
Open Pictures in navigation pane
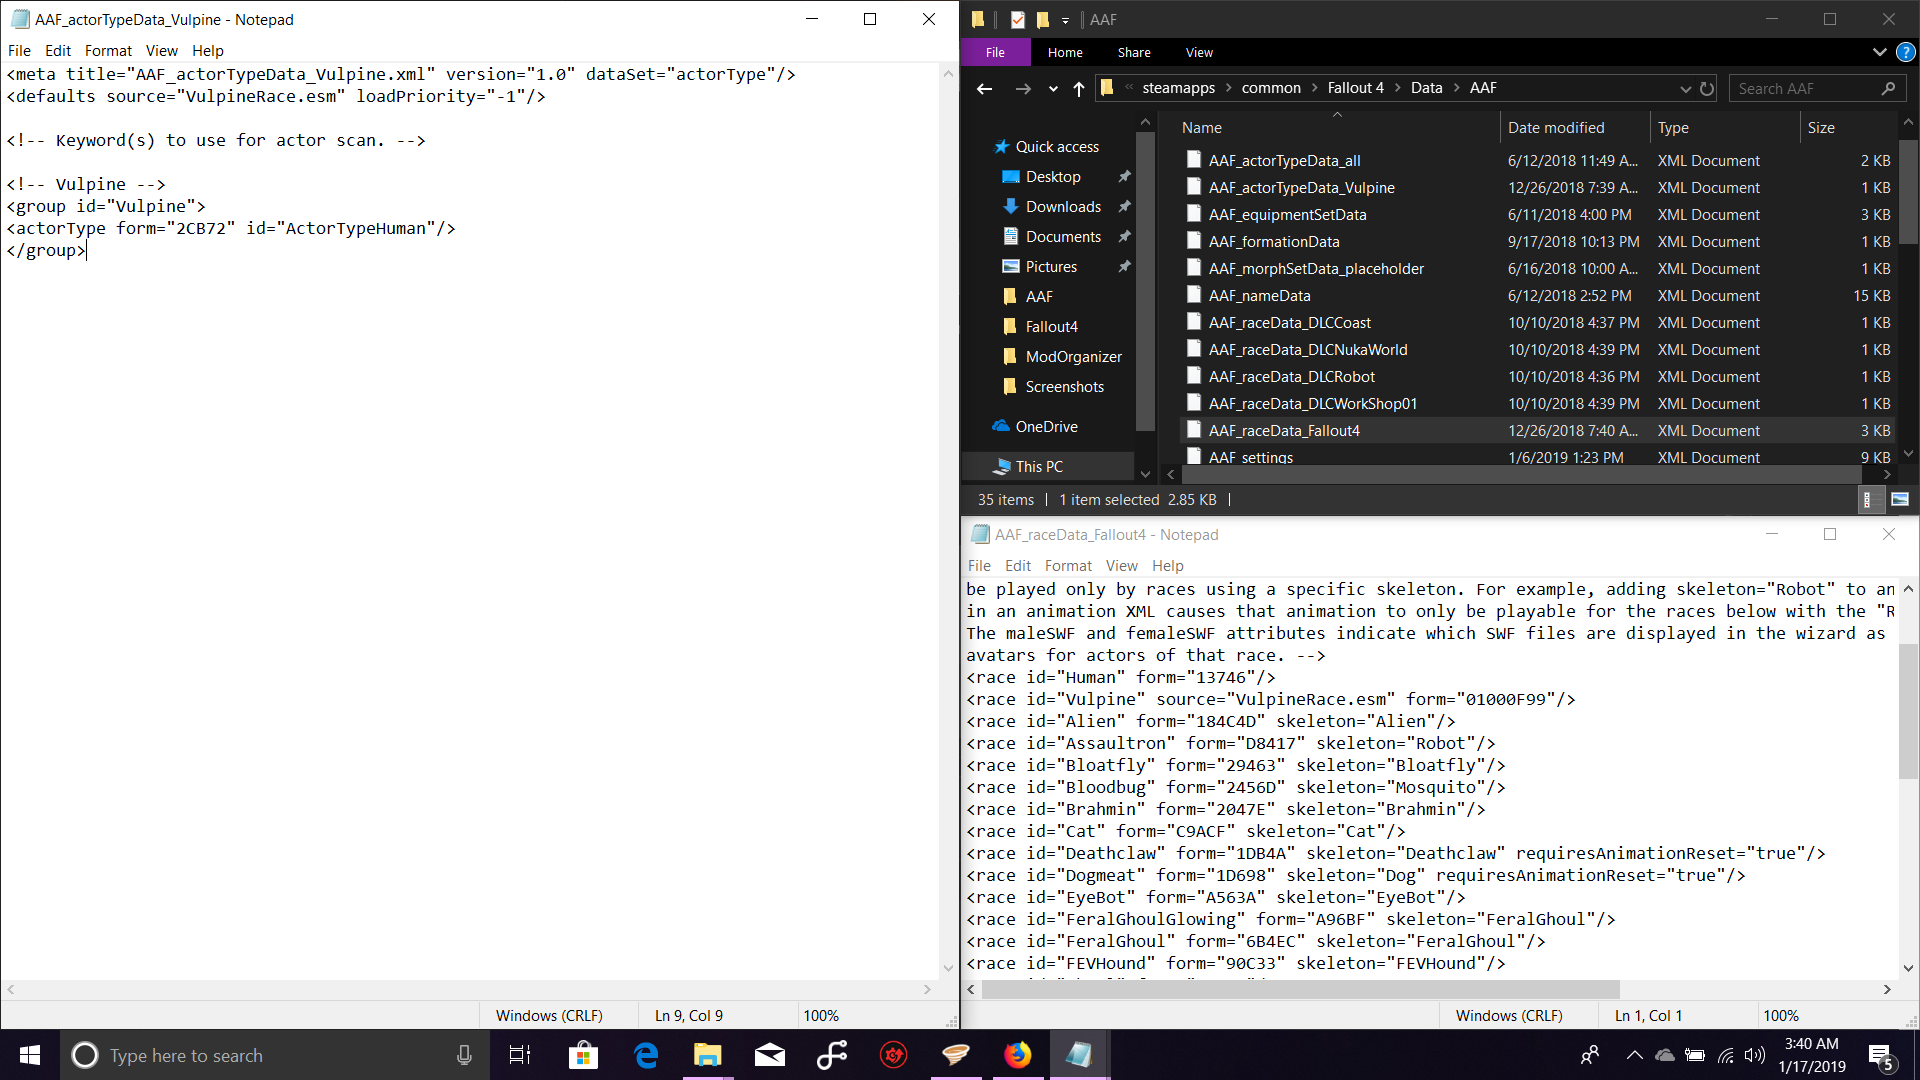(1051, 266)
